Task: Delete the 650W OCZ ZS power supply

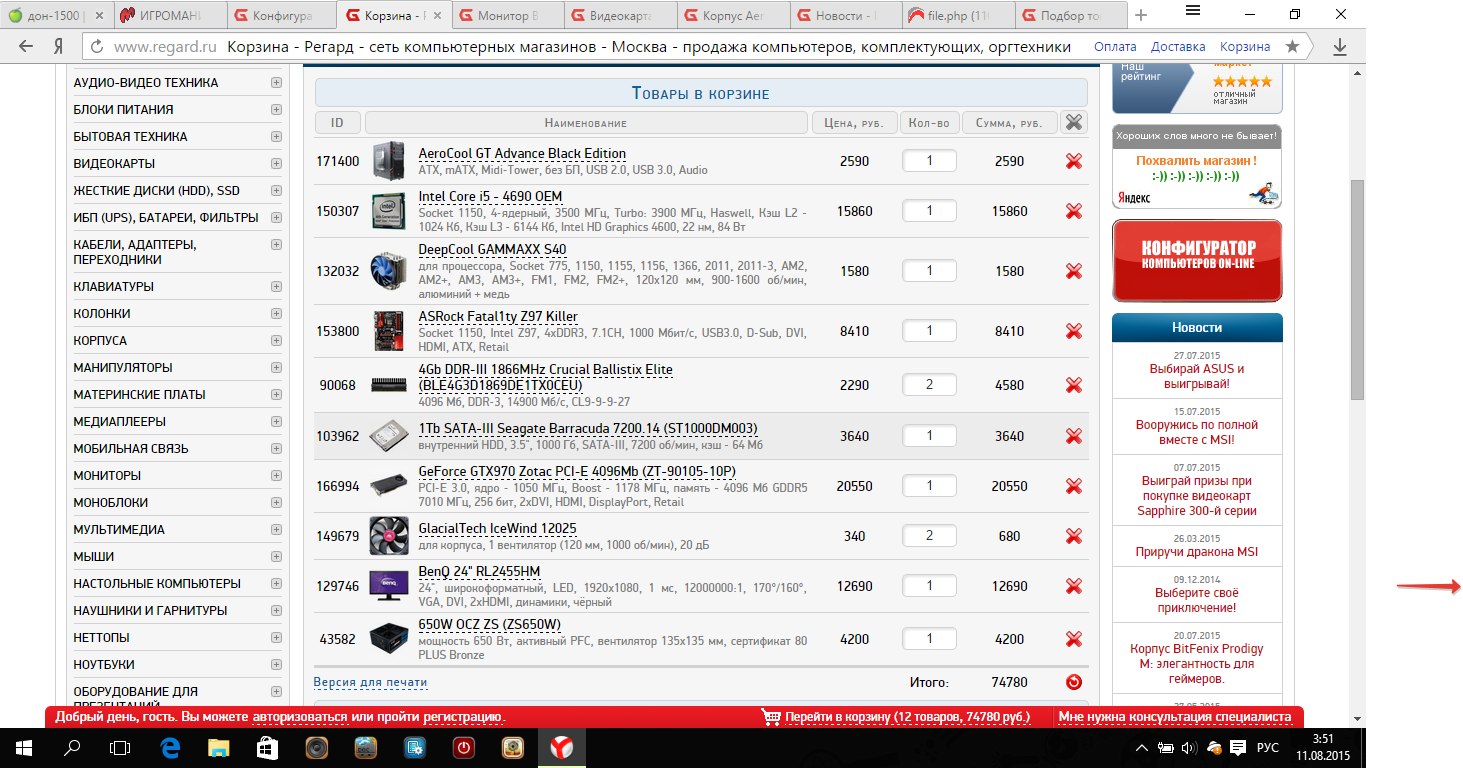Action: click(1074, 639)
